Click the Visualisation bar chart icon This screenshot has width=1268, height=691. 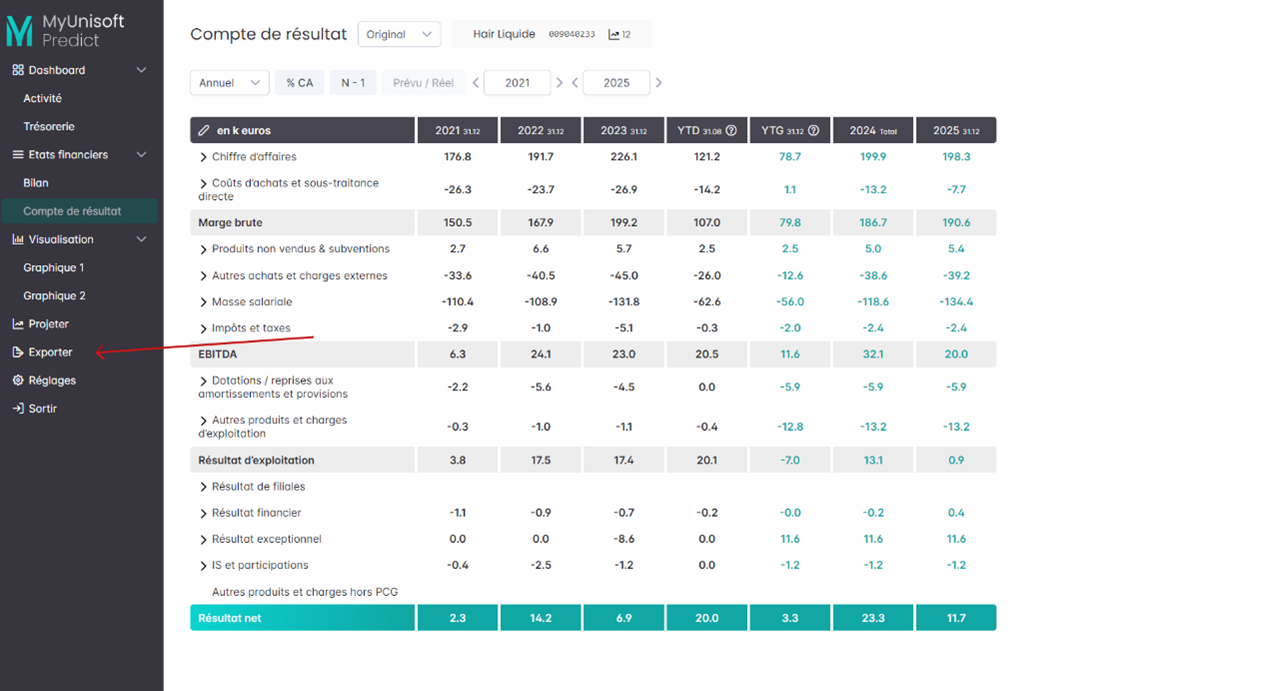[18, 240]
